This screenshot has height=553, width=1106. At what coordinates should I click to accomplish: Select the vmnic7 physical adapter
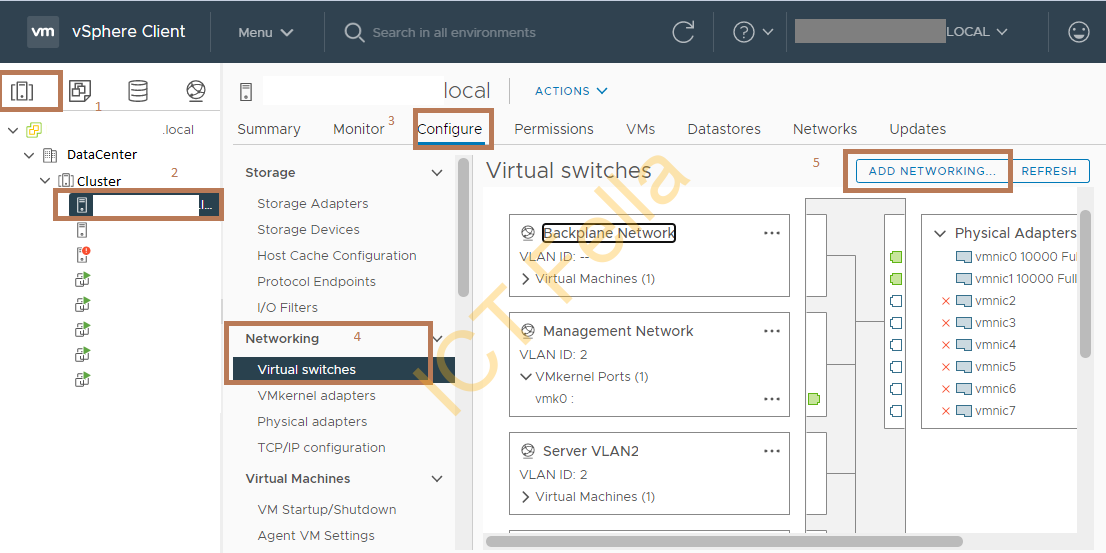pyautogui.click(x=985, y=410)
